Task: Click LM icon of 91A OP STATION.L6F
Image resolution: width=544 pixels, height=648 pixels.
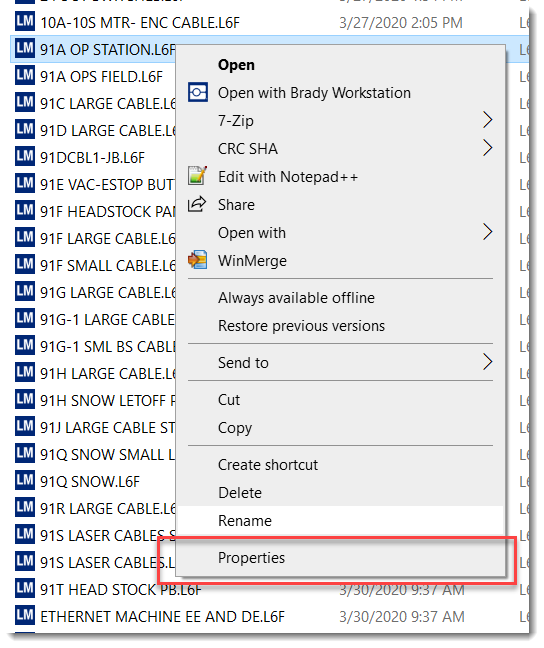Action: 24,48
